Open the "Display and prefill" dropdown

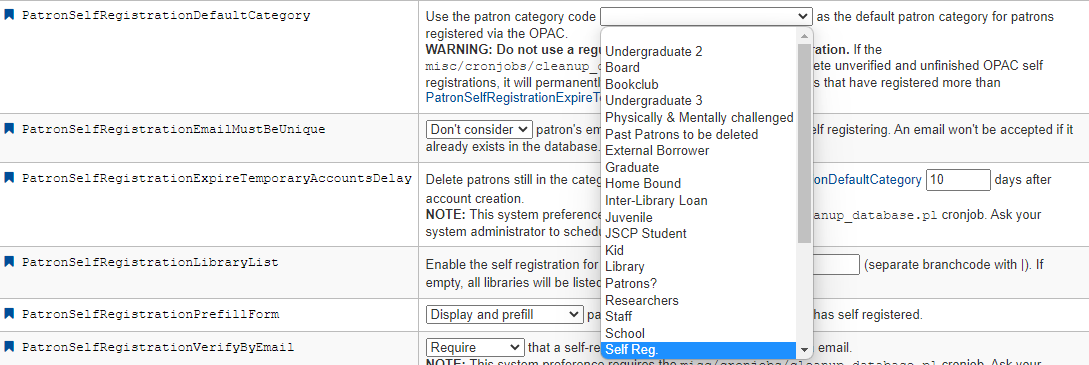(x=504, y=314)
